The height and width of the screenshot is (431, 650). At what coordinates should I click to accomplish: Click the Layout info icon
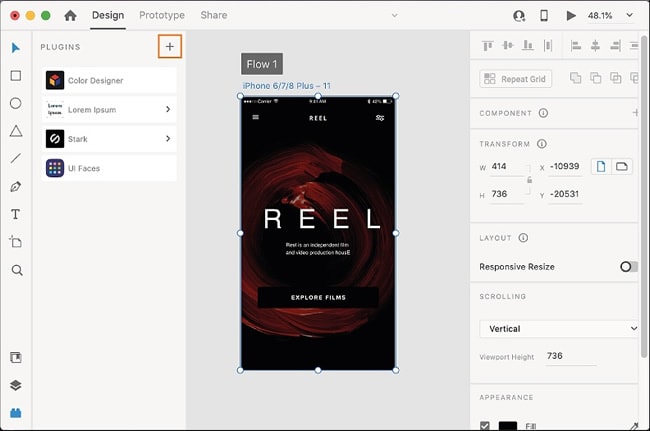(x=524, y=238)
